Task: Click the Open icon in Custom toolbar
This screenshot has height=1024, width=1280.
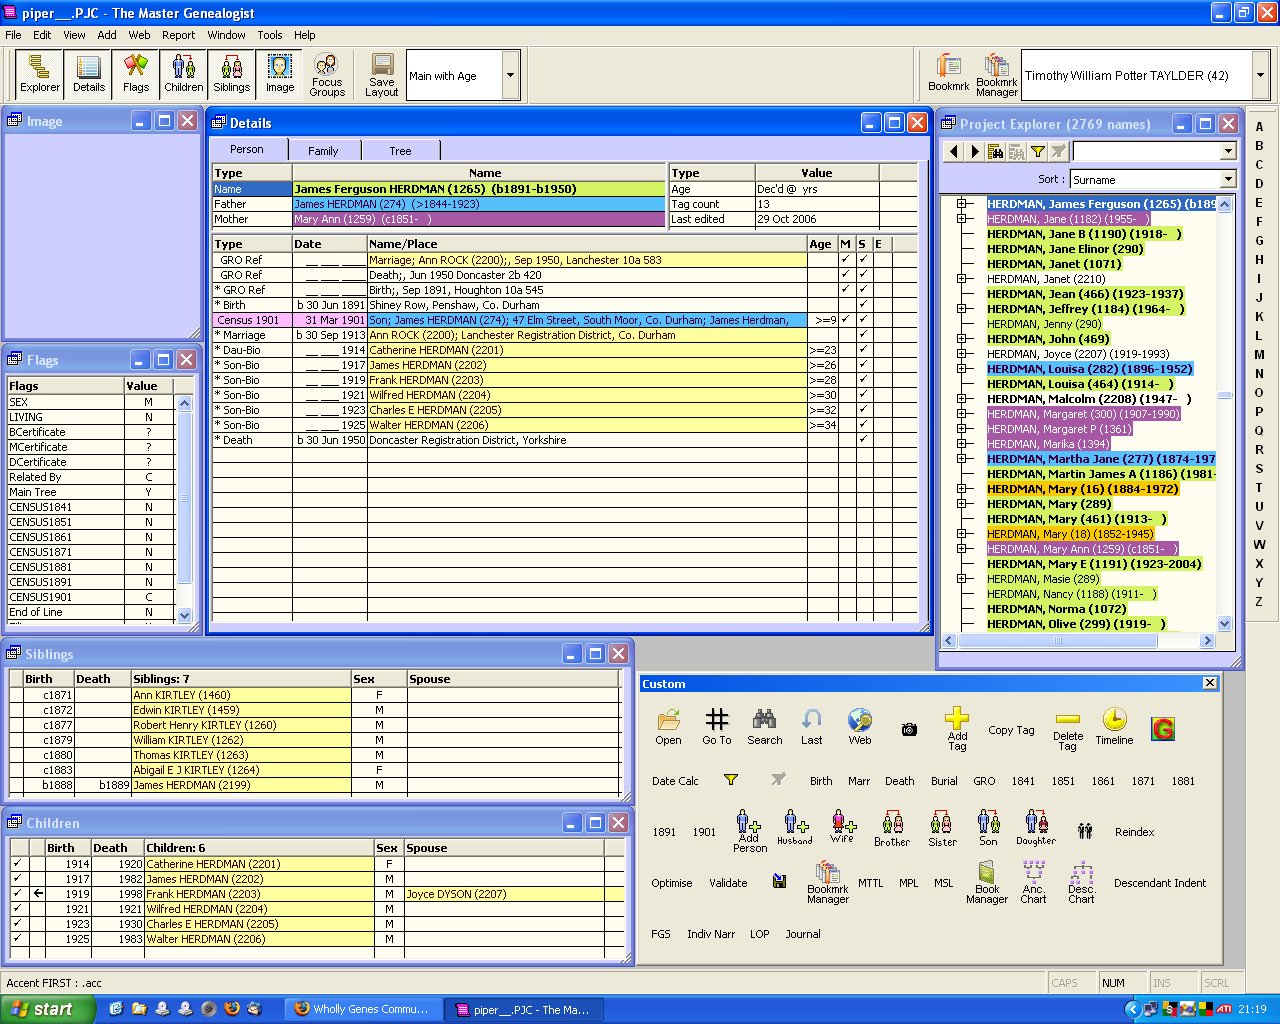Action: coord(668,727)
